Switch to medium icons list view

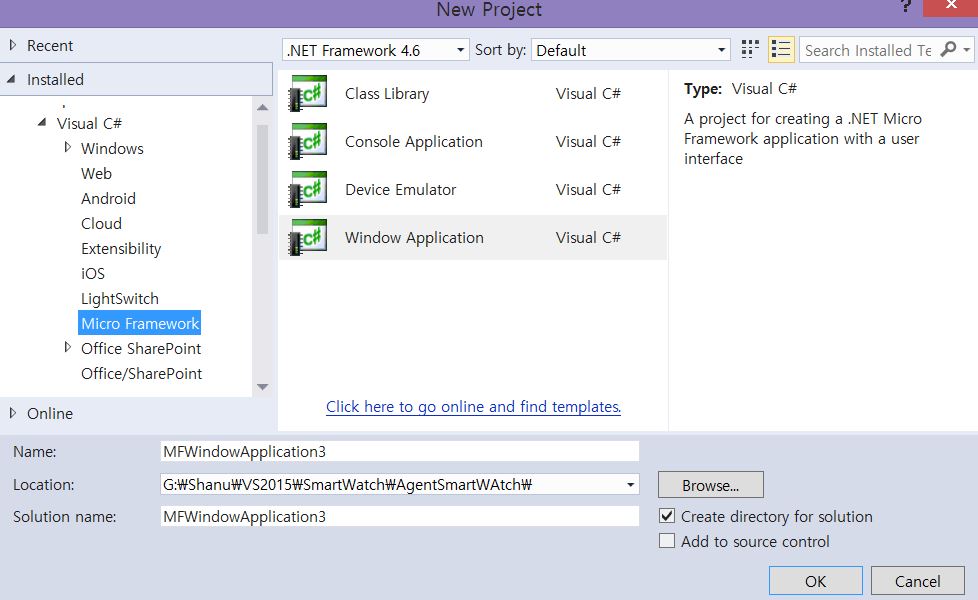[781, 50]
